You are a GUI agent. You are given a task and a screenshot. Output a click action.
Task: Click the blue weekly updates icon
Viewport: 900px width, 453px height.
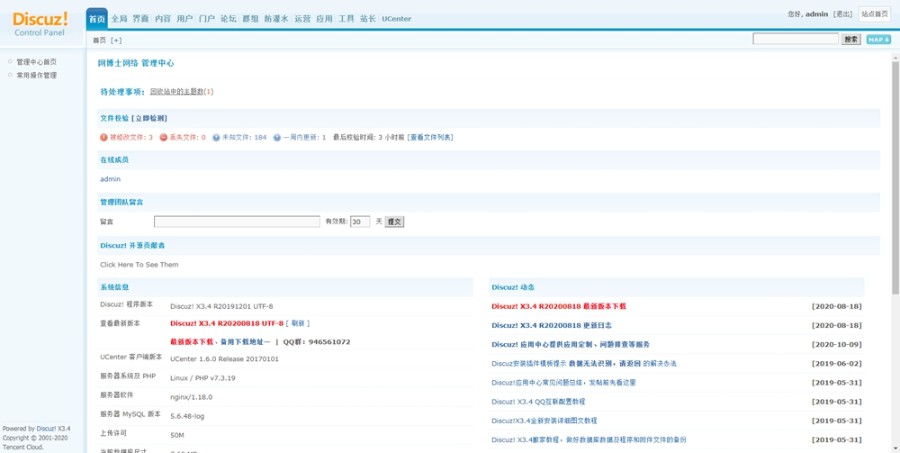click(x=277, y=137)
